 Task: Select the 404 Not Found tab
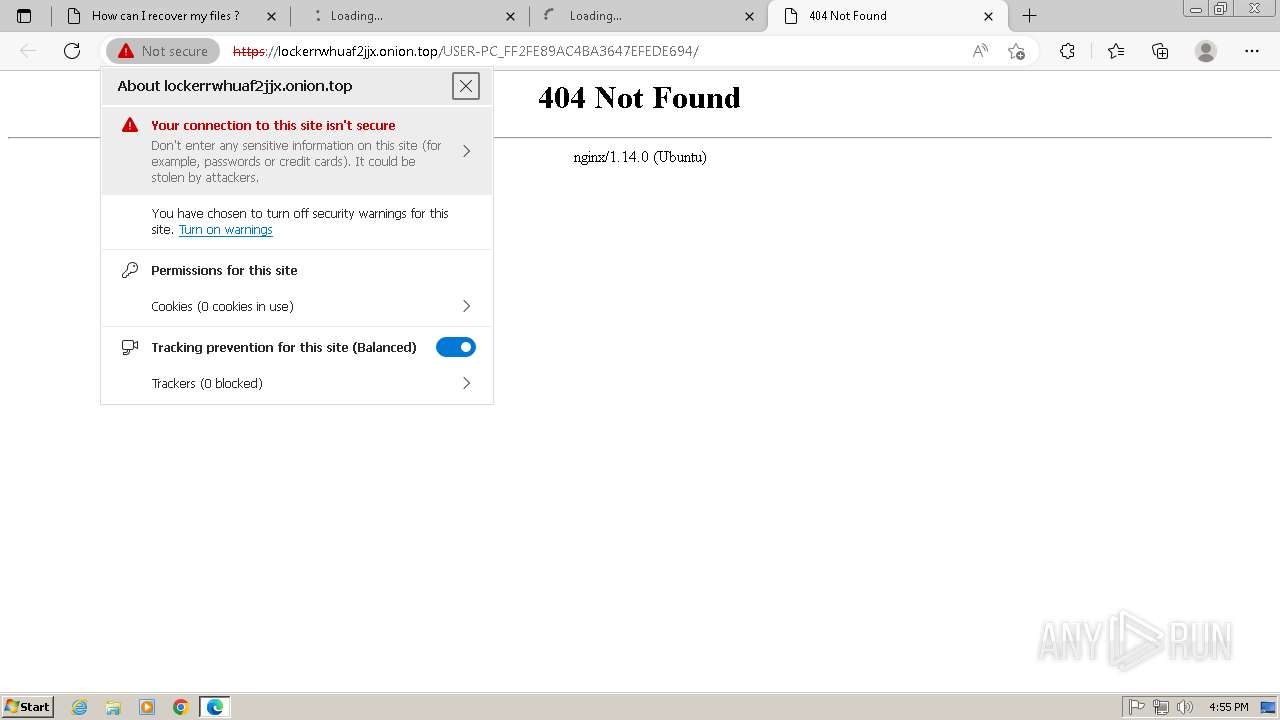[887, 16]
